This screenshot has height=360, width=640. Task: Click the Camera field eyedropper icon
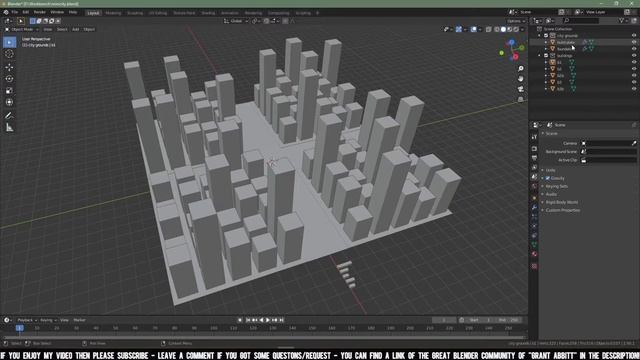click(634, 143)
